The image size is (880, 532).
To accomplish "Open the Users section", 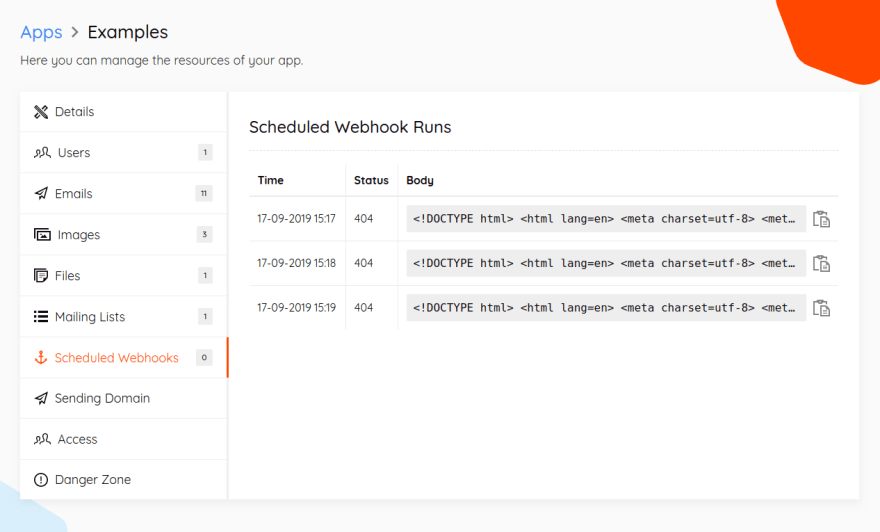I will [123, 153].
